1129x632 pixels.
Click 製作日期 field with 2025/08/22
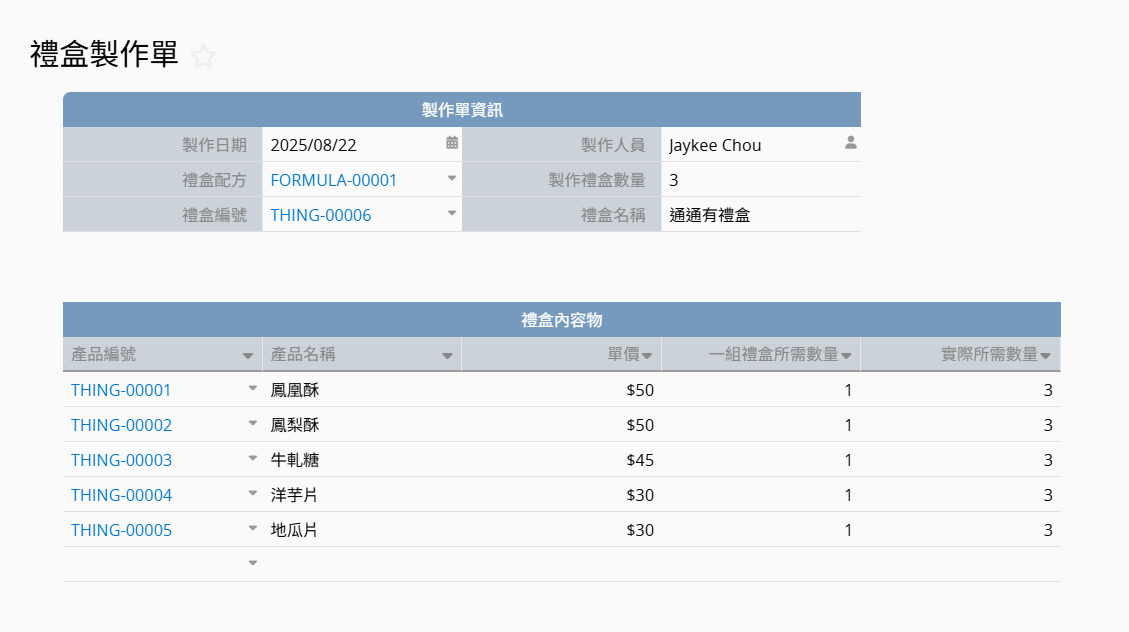tap(350, 145)
